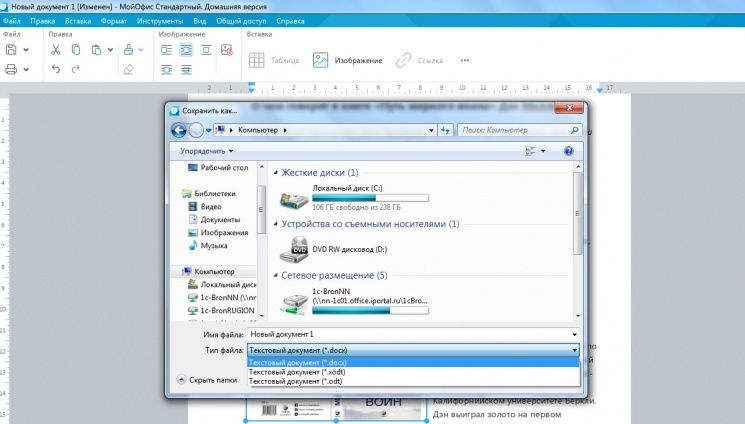Screen dimensions: 745x424
Task: Click the Clear formatting eraser icon
Action: click(x=128, y=69)
